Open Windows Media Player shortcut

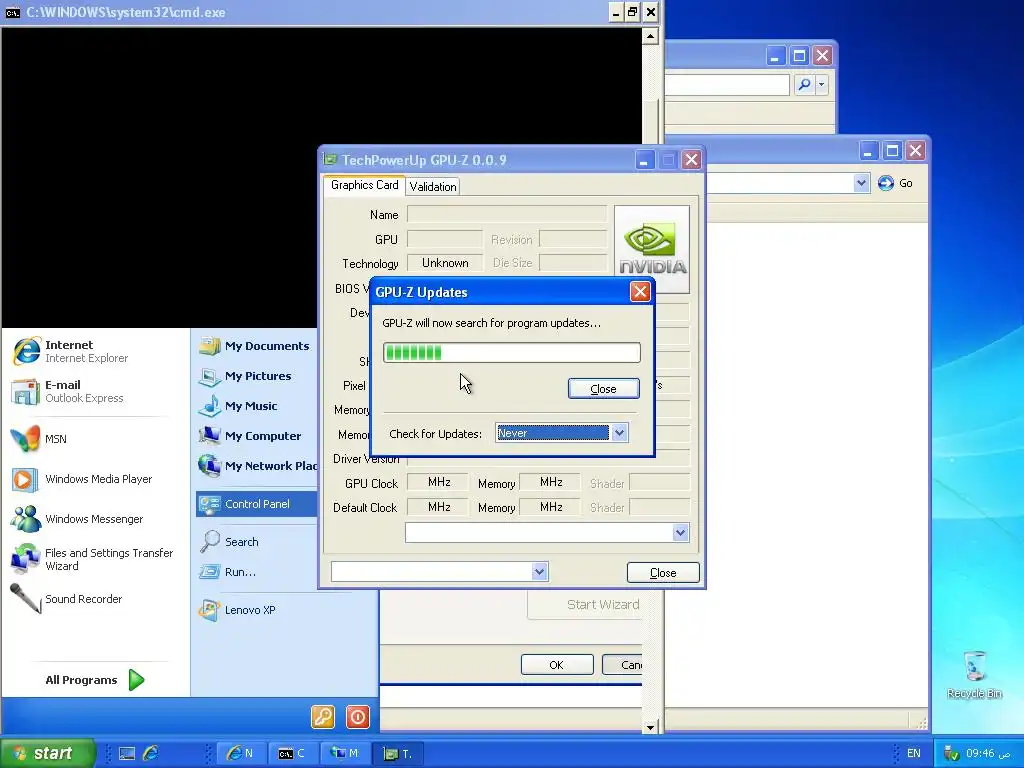point(82,479)
